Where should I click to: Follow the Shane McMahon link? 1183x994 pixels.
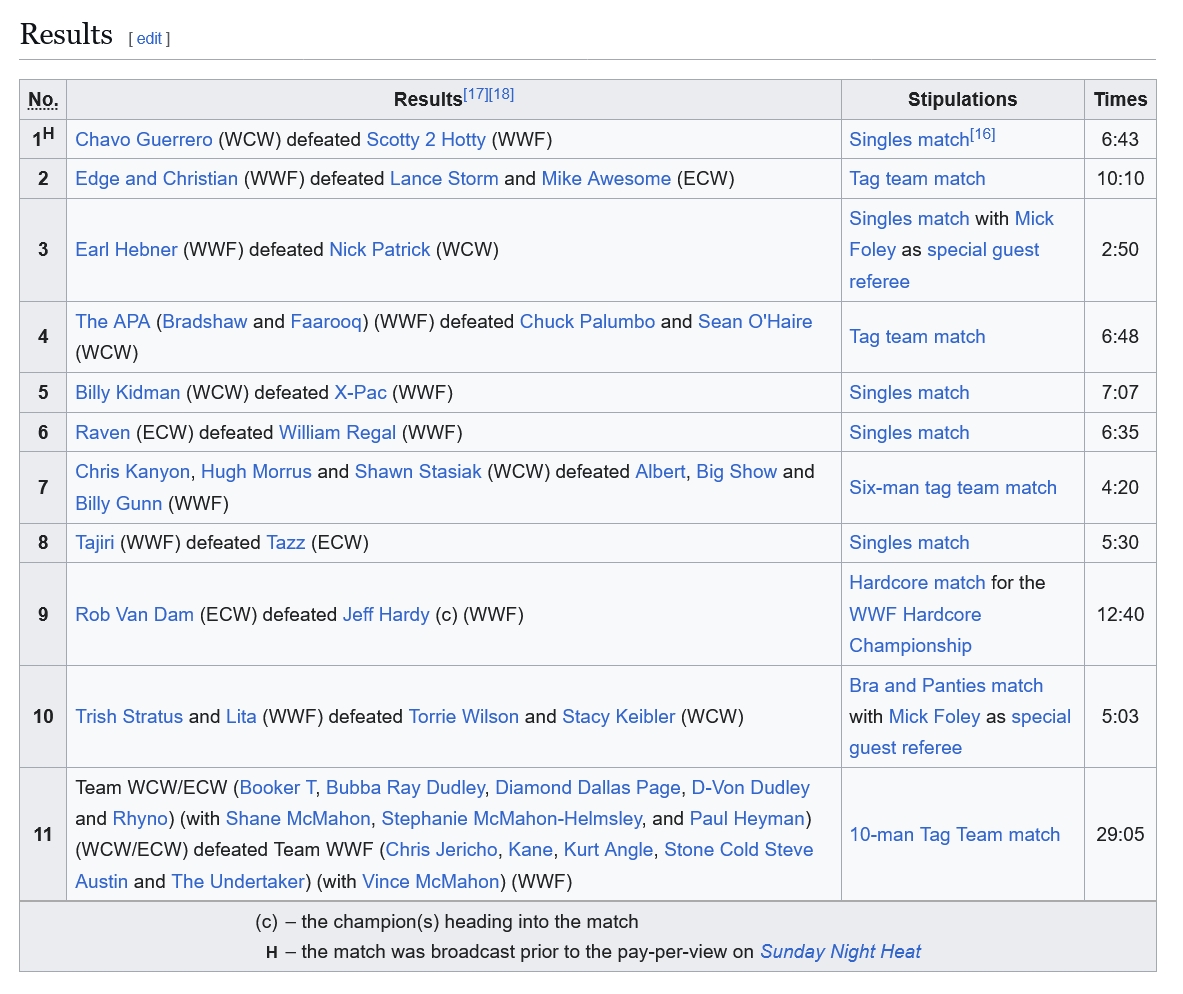point(298,819)
